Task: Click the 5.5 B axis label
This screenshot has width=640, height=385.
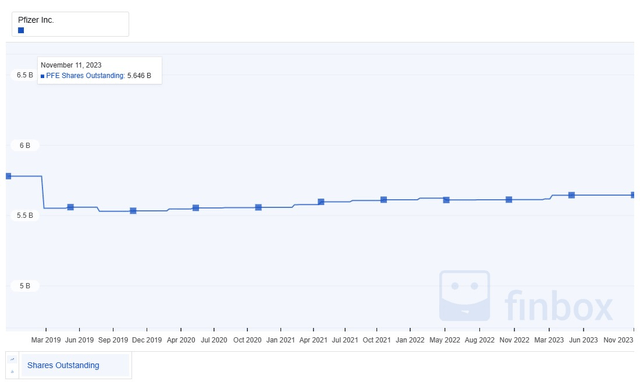Action: [x=25, y=216]
